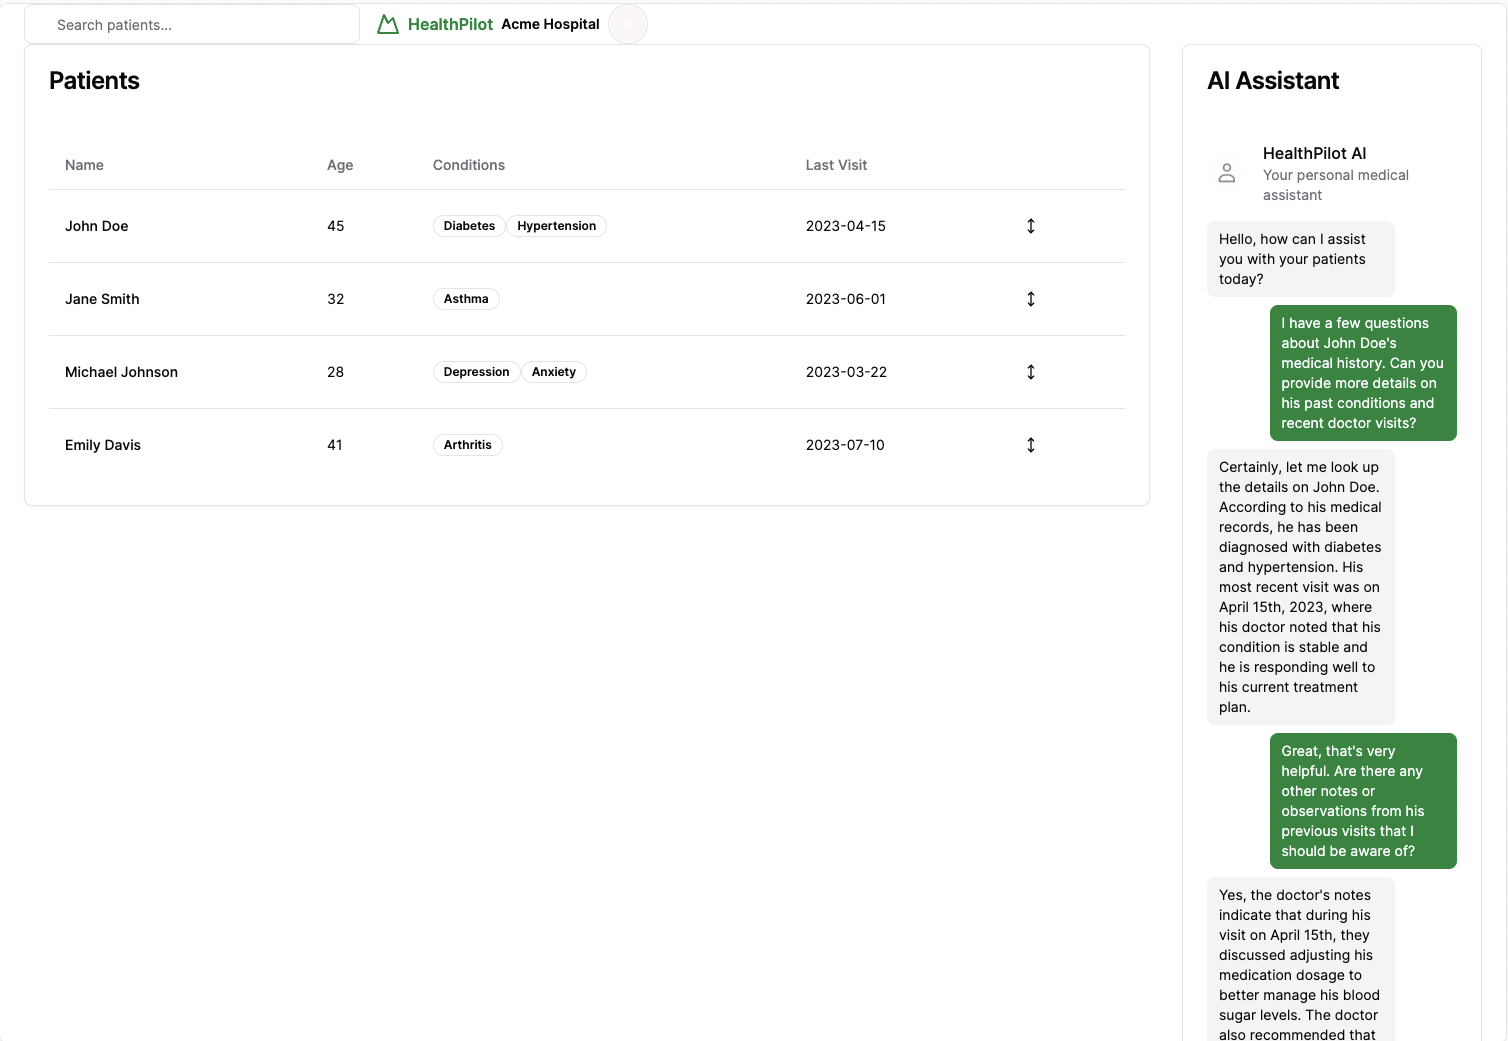
Task: Open Emily Davis patient record
Action: [x=103, y=445]
